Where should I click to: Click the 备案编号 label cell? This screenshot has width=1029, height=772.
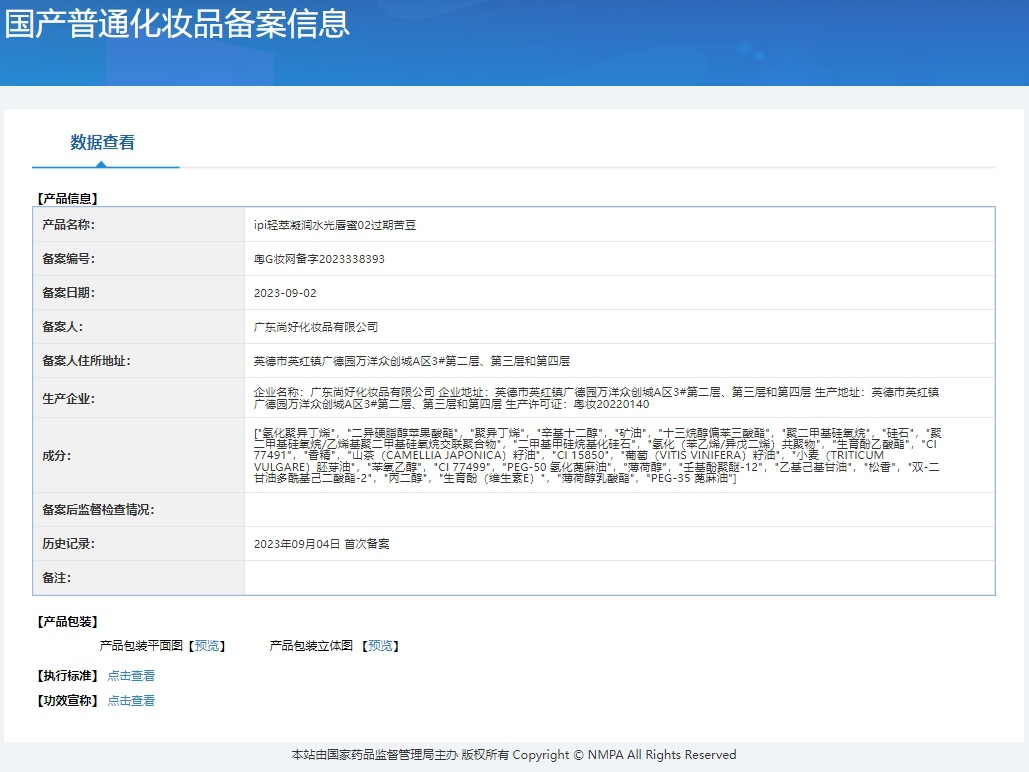click(x=138, y=259)
